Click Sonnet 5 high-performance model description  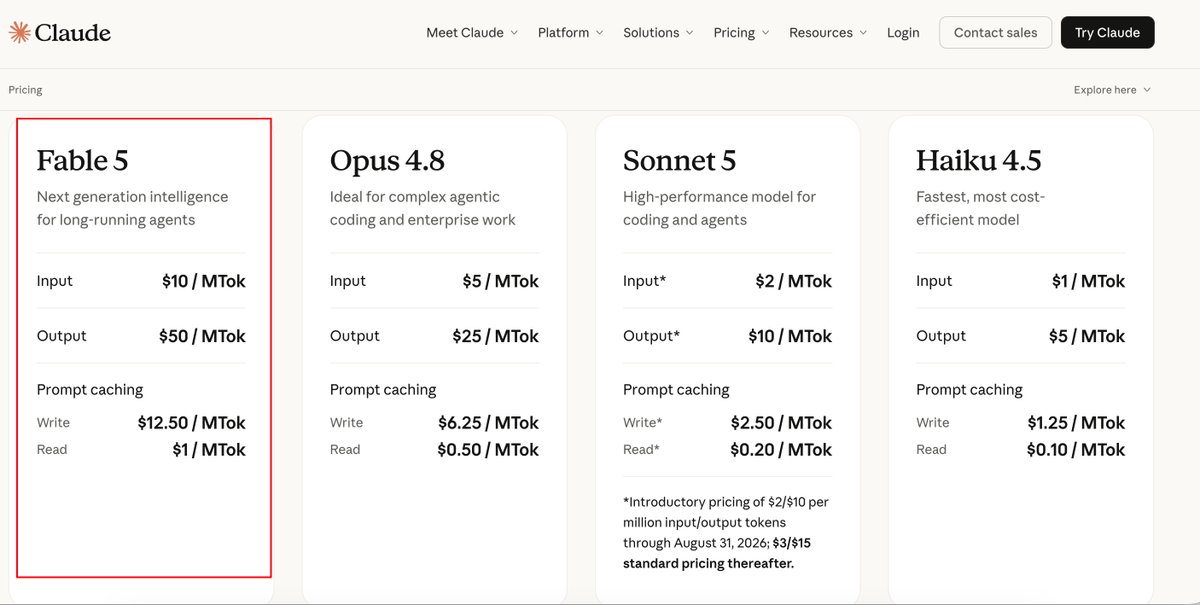[720, 208]
